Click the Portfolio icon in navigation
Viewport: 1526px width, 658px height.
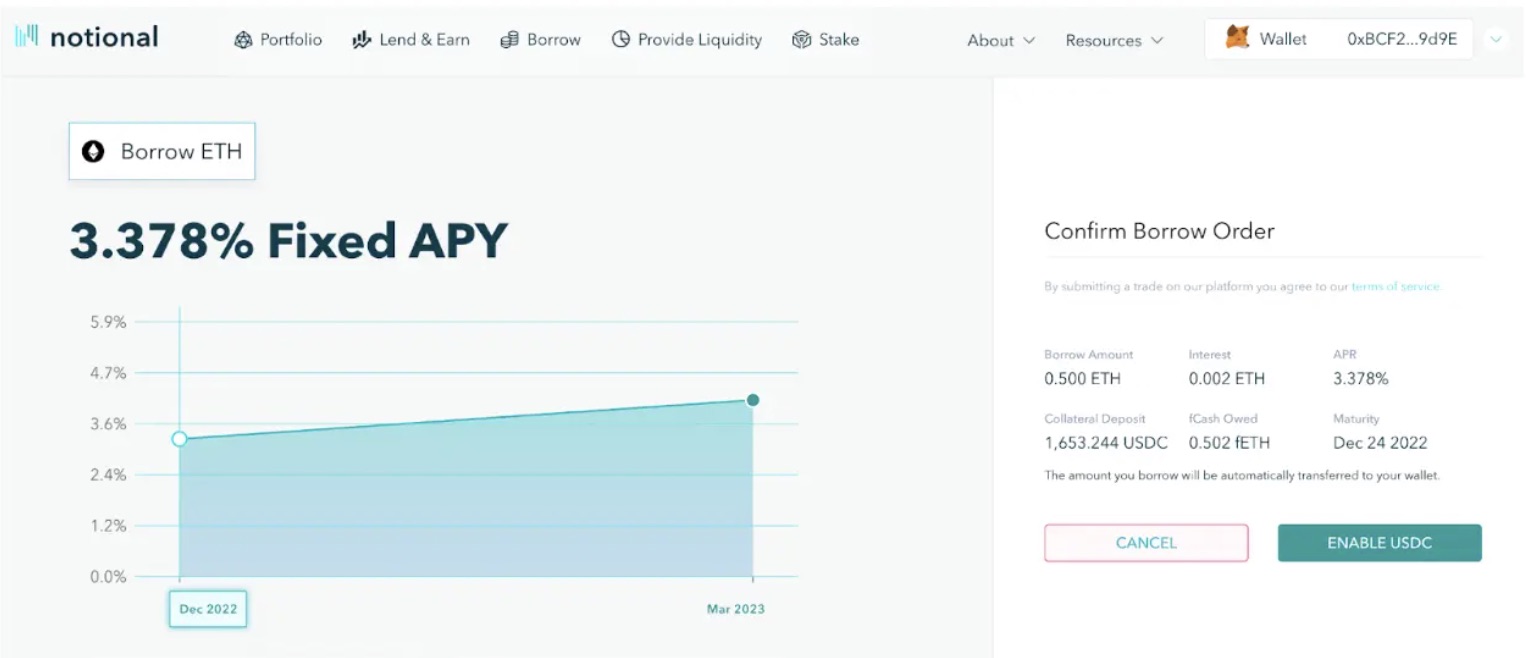click(243, 40)
